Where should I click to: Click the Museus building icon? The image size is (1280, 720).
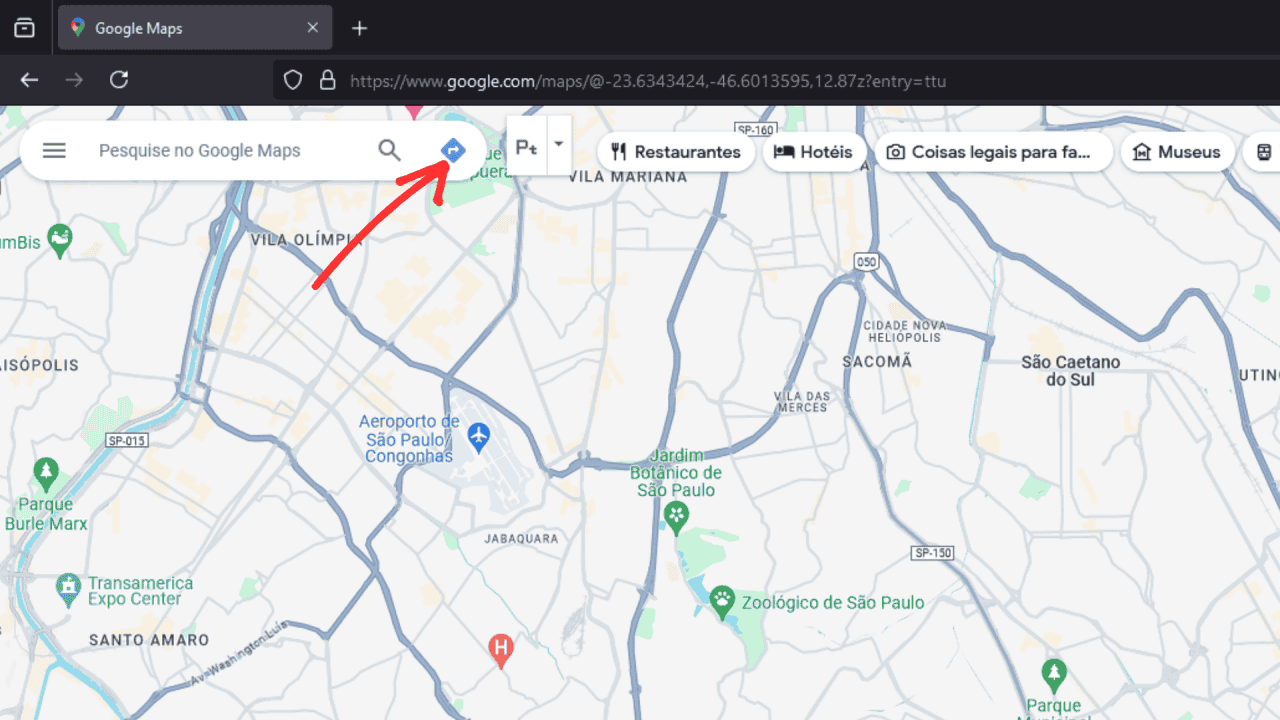pos(1141,151)
